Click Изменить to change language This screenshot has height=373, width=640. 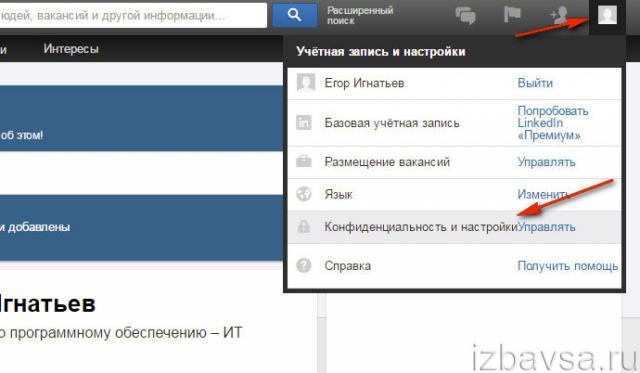[543, 194]
